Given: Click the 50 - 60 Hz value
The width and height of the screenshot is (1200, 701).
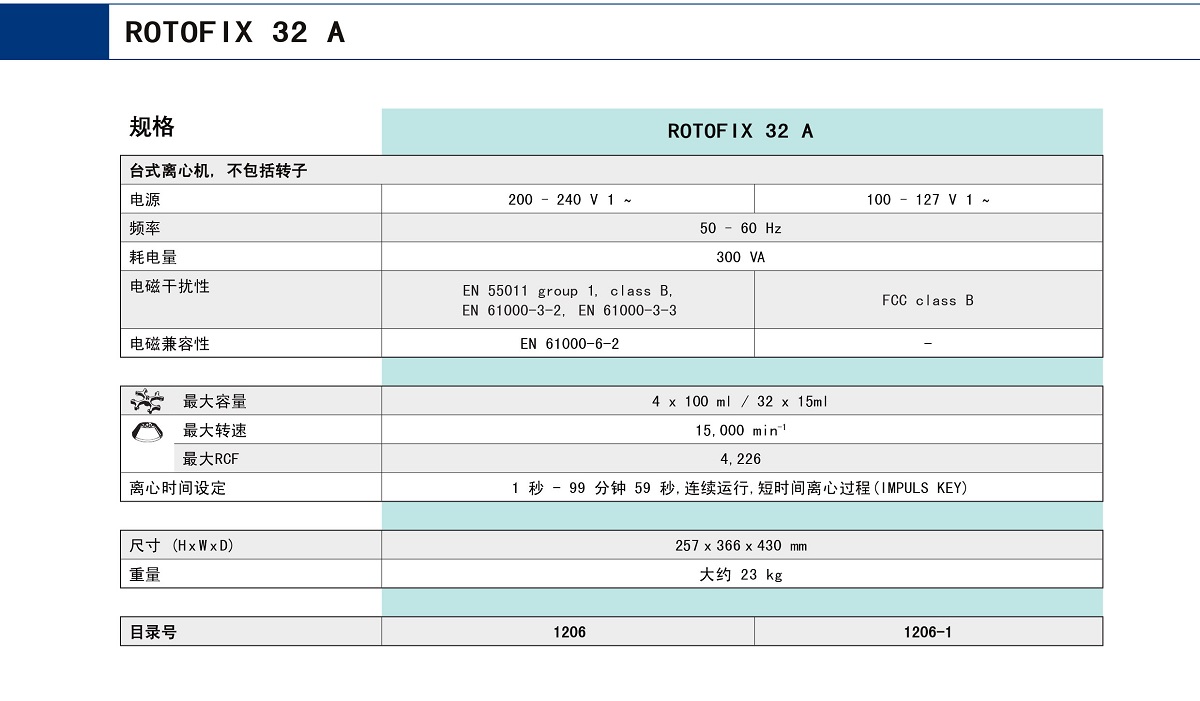Looking at the screenshot, I should coord(741,229).
